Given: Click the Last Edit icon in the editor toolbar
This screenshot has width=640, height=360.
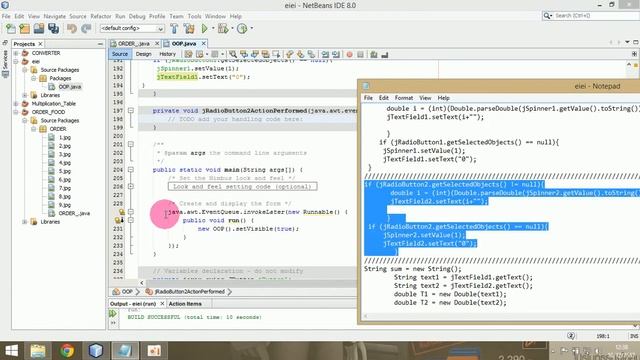Looking at the screenshot, I should 189,54.
